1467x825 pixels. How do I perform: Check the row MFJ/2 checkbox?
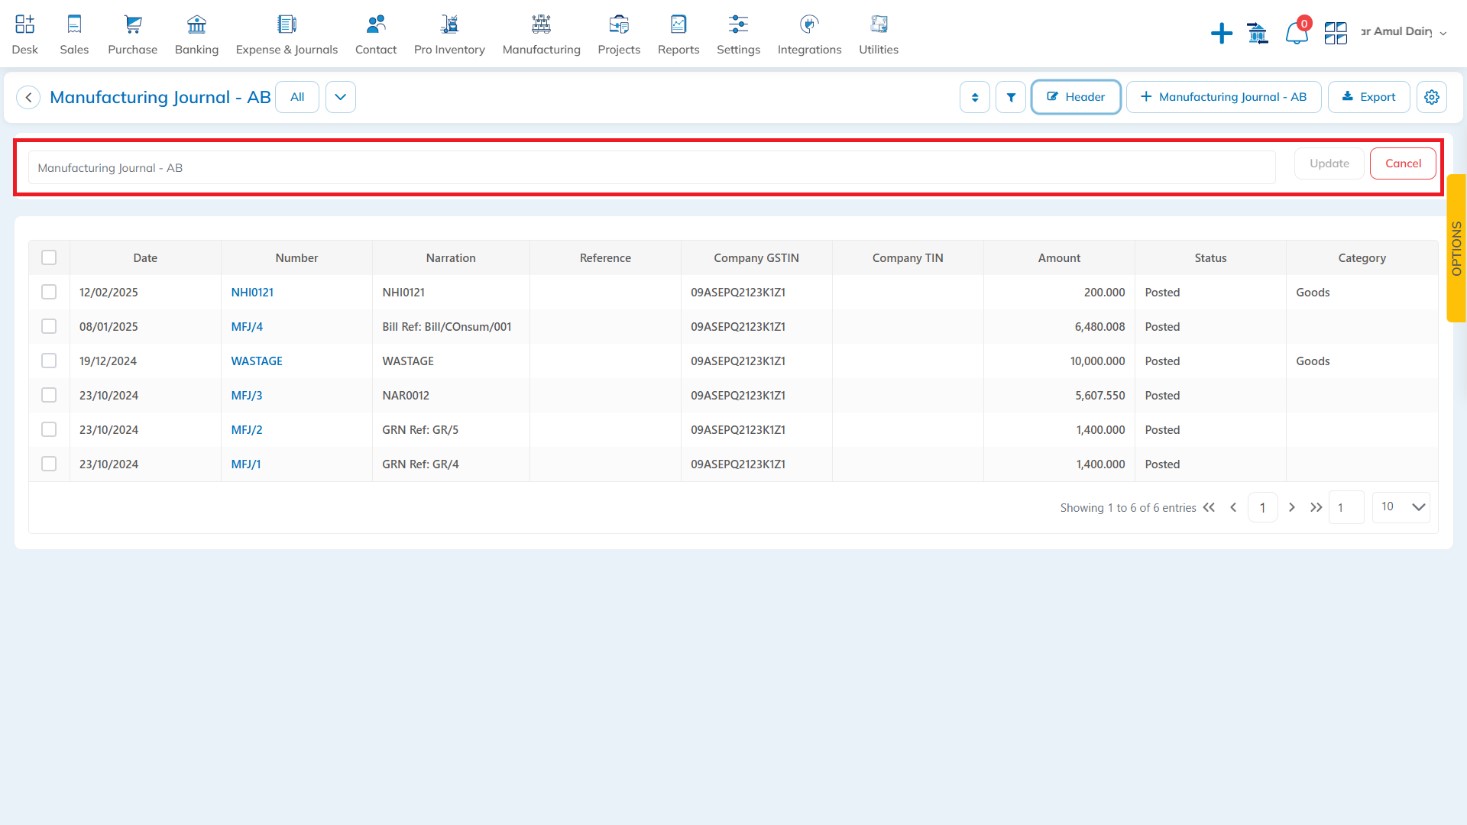tap(49, 429)
